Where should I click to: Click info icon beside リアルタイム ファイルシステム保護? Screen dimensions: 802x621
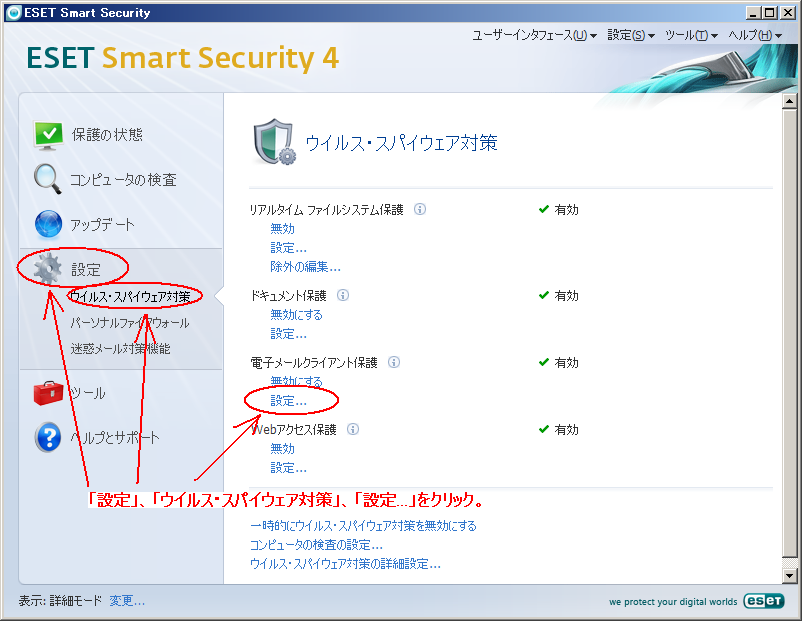(420, 210)
